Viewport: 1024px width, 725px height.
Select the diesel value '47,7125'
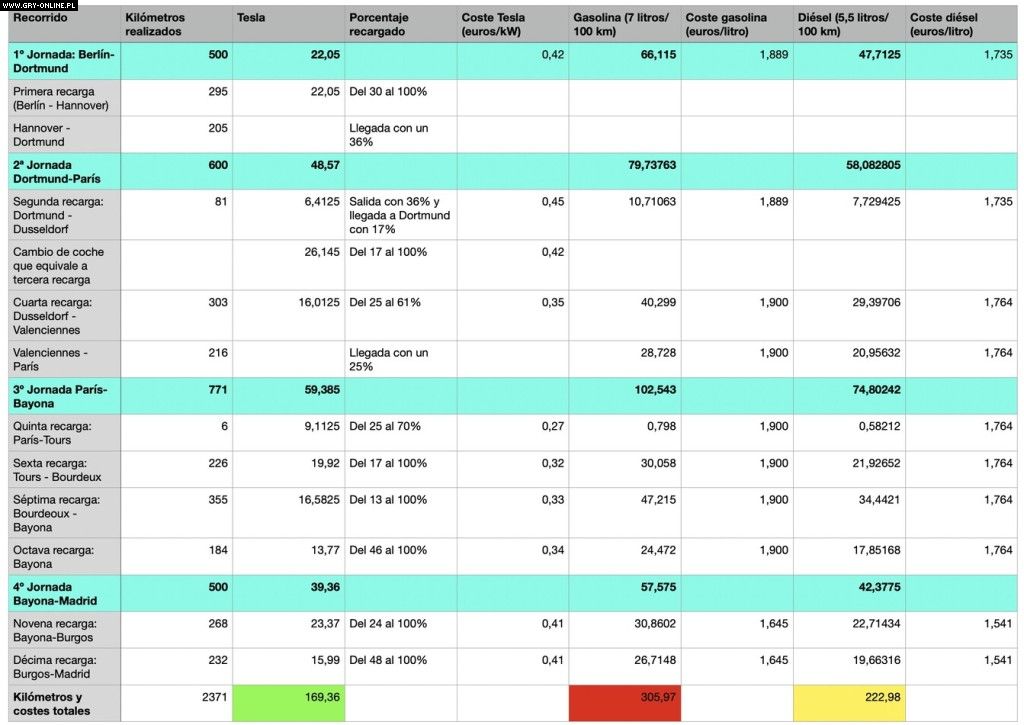tap(879, 54)
